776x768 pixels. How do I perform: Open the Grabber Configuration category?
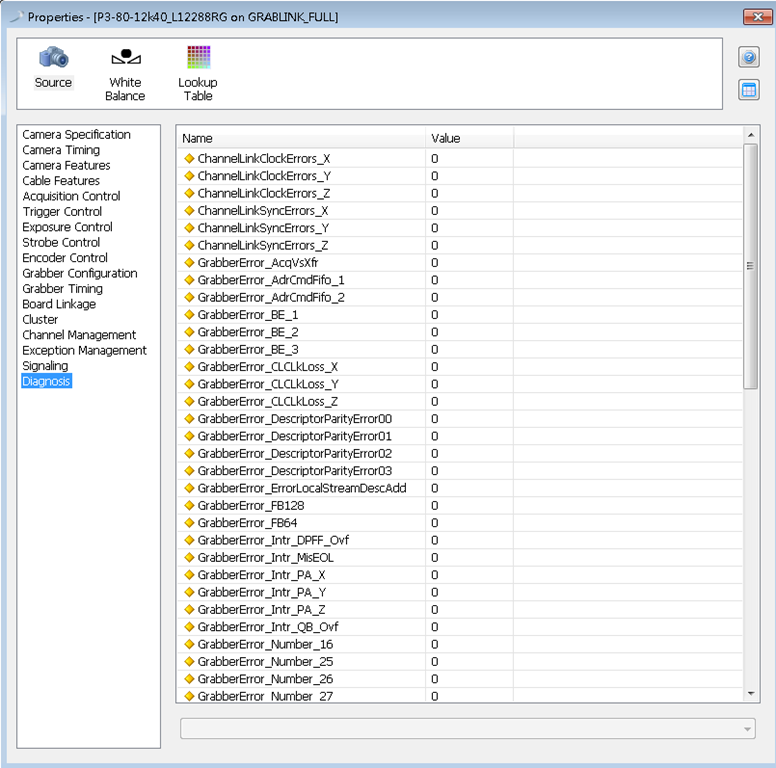tap(80, 273)
